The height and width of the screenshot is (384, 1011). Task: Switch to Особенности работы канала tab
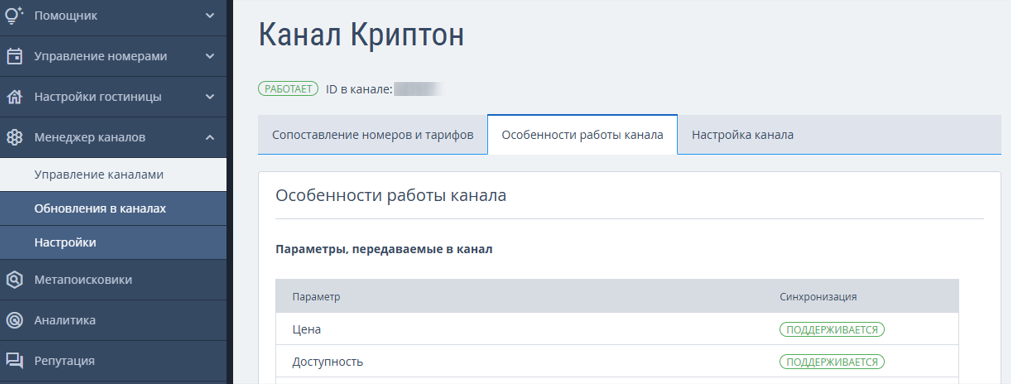pyautogui.click(x=582, y=135)
